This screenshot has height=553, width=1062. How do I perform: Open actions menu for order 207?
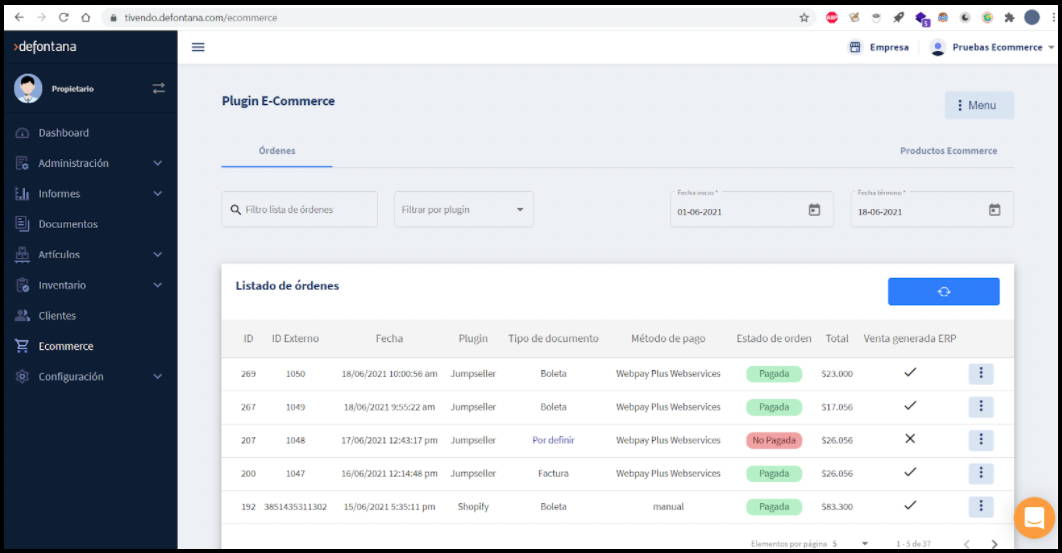[980, 440]
